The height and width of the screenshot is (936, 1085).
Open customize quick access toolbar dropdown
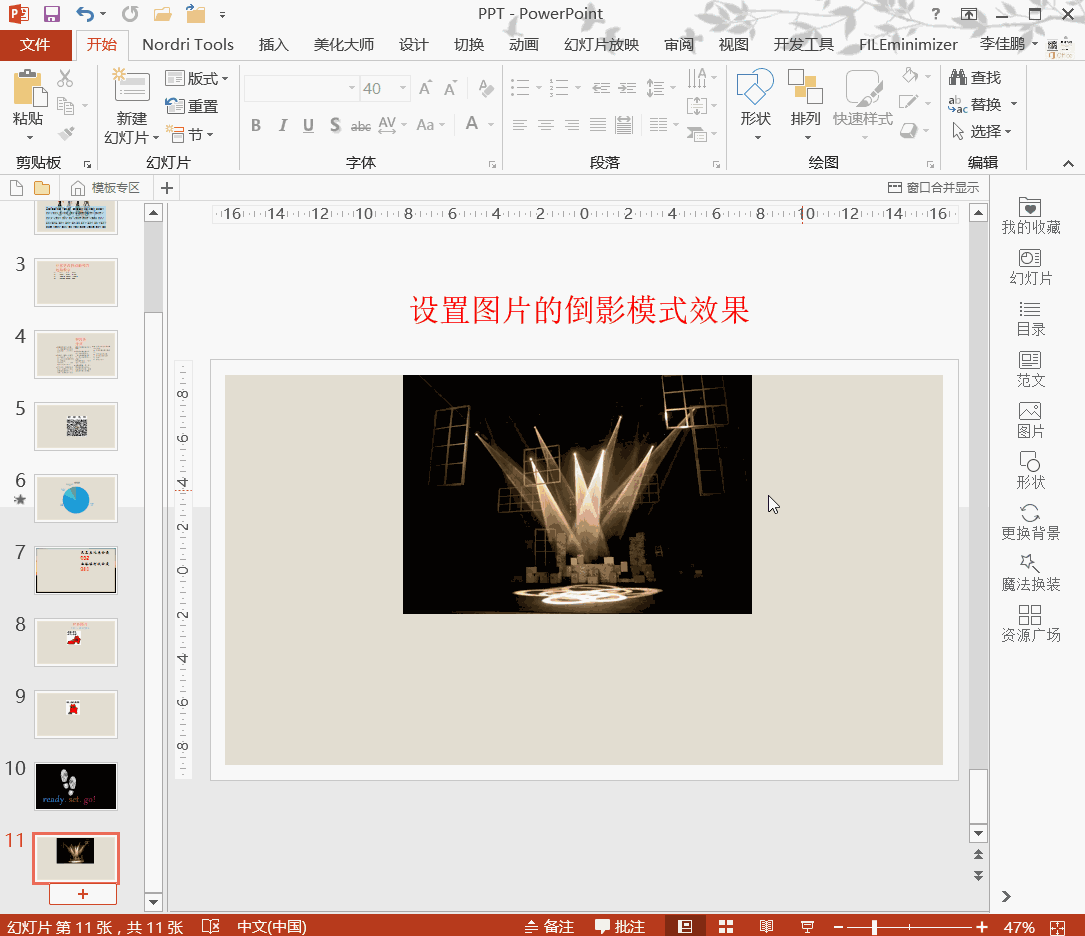pyautogui.click(x=222, y=15)
